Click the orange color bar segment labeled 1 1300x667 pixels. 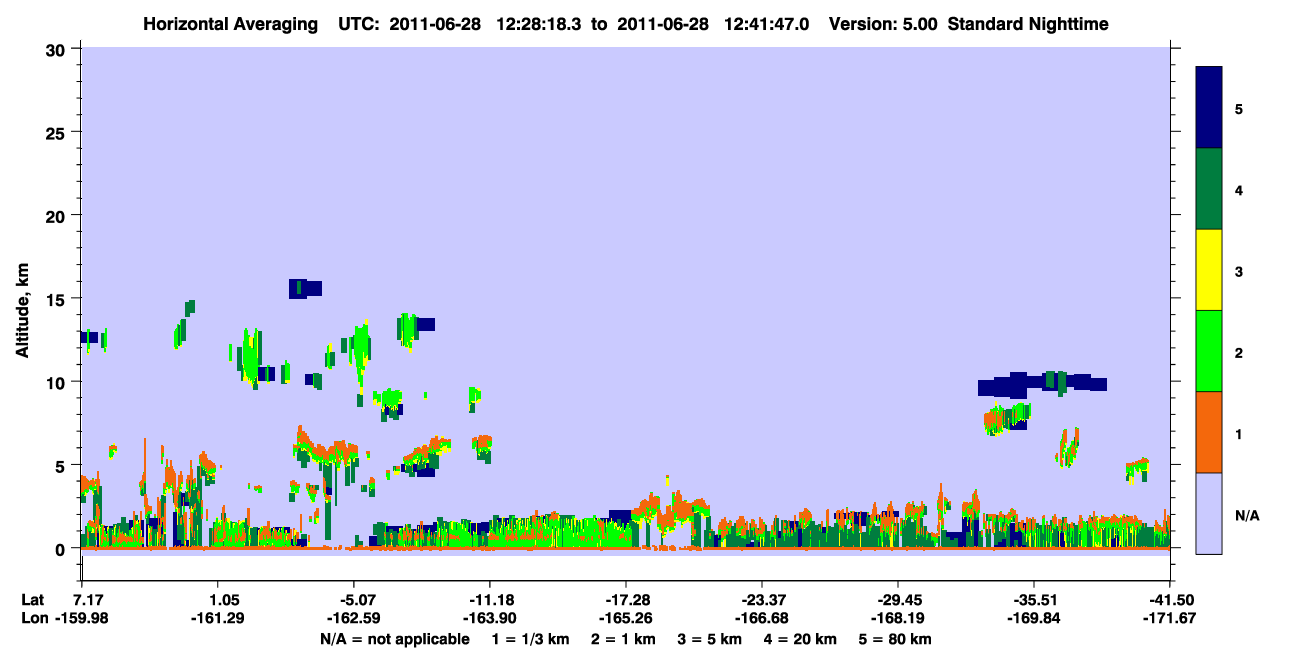point(1209,432)
